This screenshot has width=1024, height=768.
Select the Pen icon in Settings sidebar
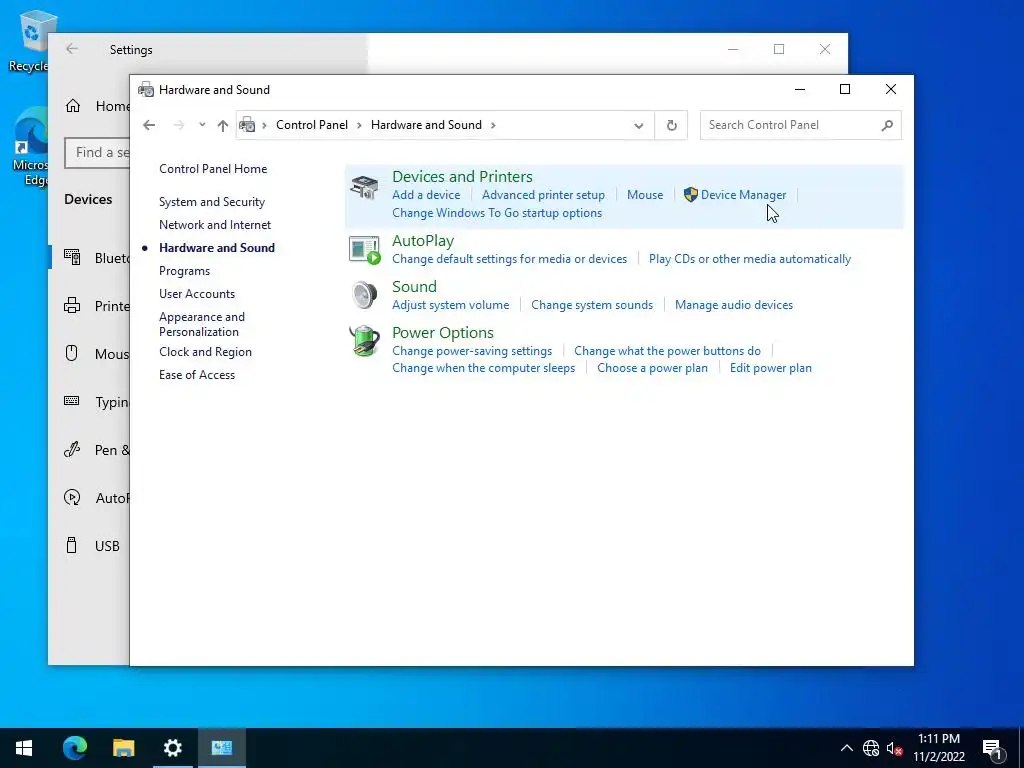click(72, 449)
